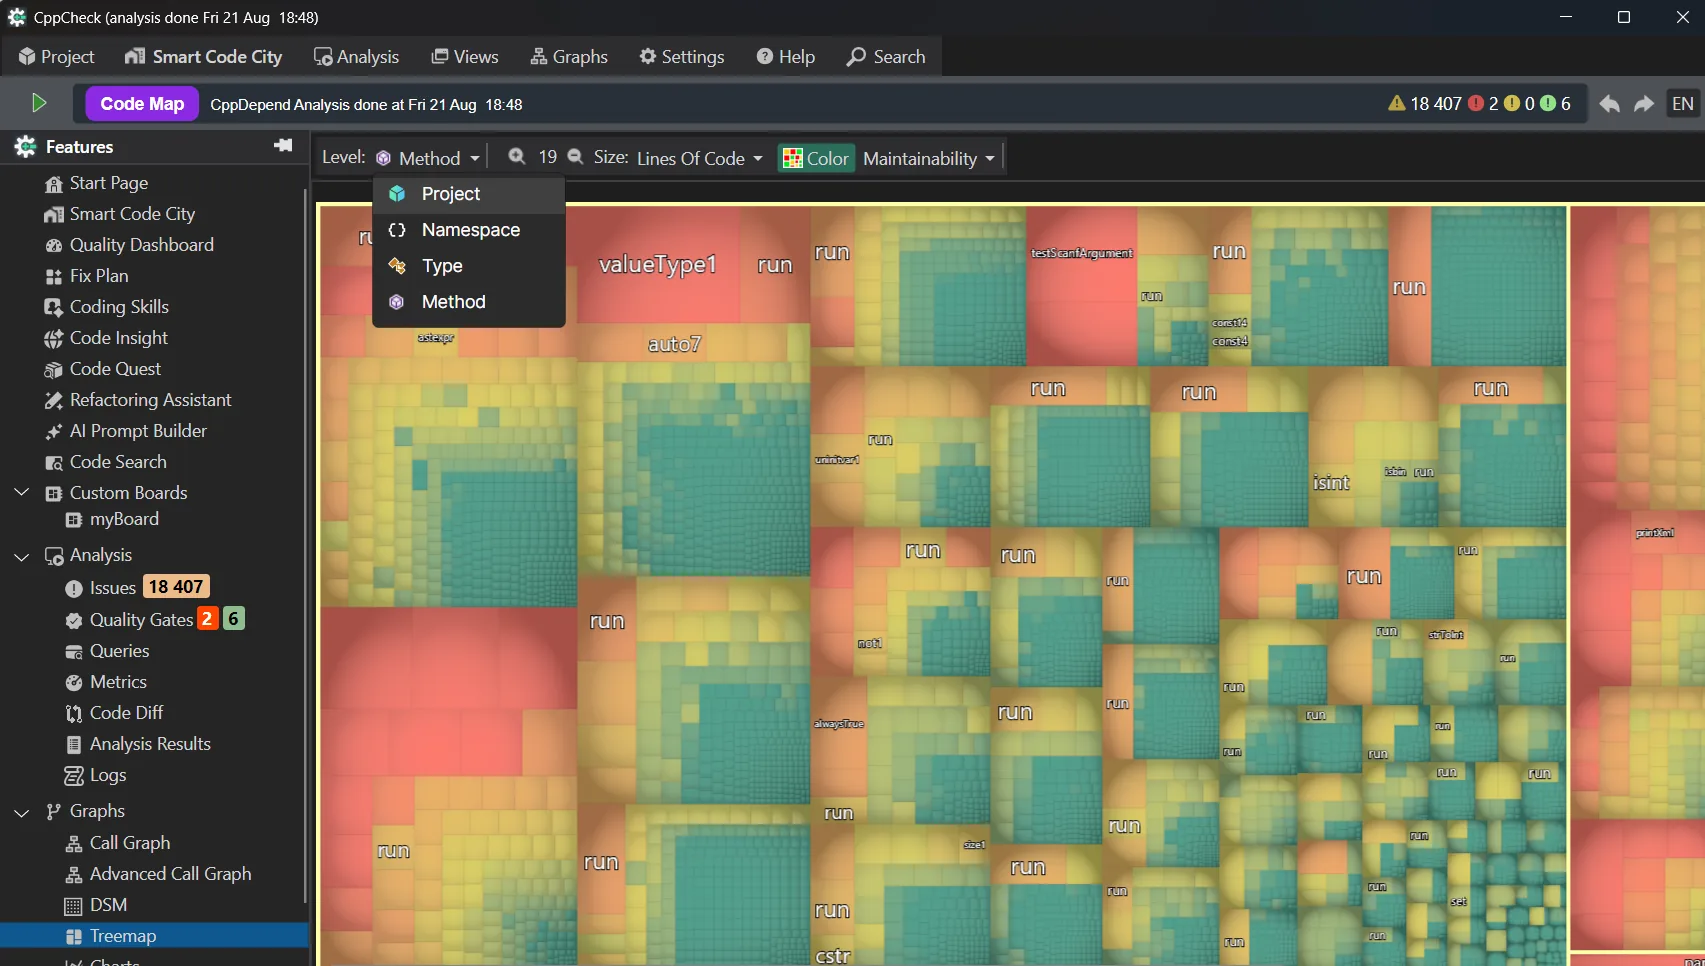Open Code Search in sidebar

pyautogui.click(x=118, y=462)
